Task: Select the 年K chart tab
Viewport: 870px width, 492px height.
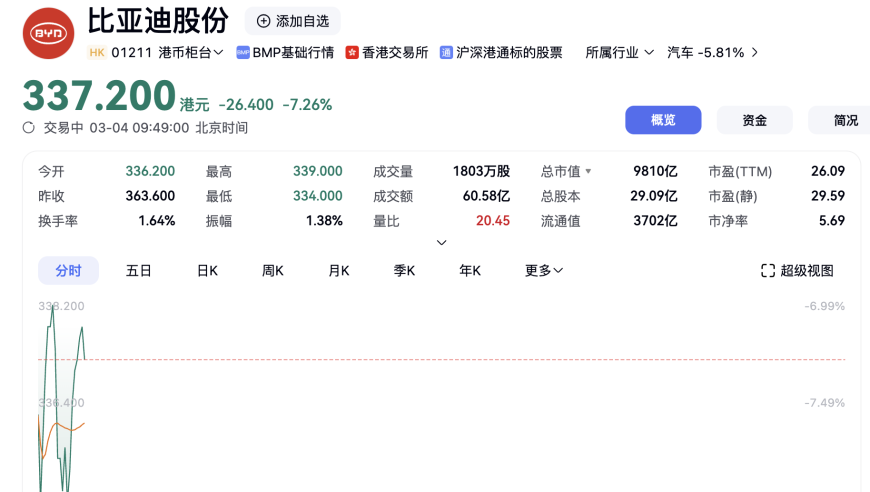Action: point(470,271)
